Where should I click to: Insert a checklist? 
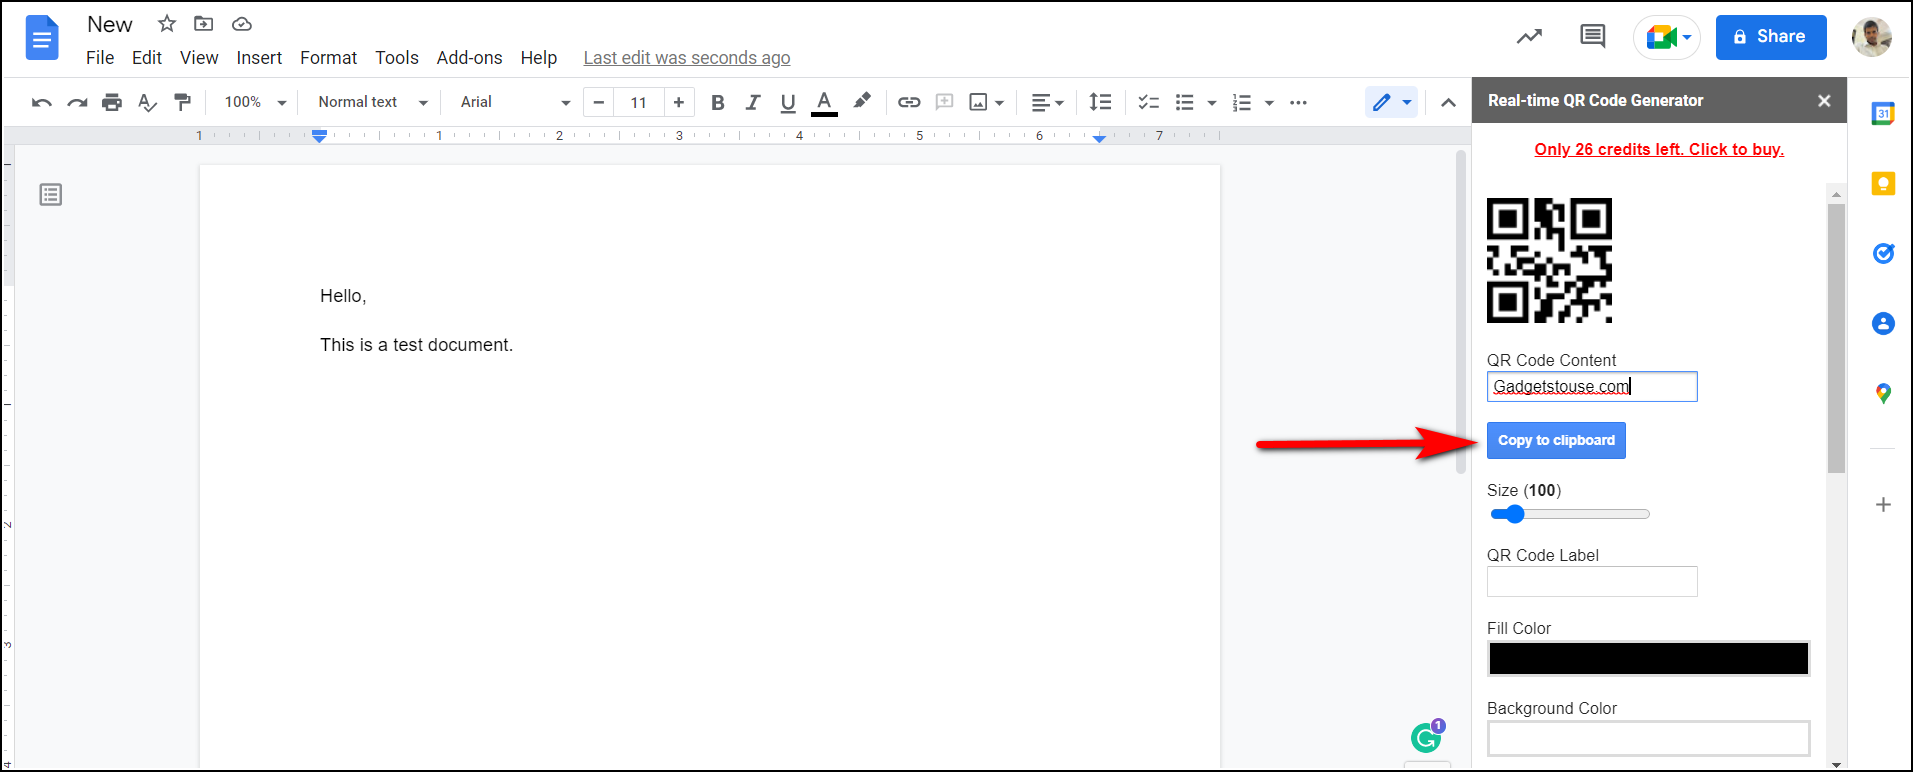coord(1149,102)
